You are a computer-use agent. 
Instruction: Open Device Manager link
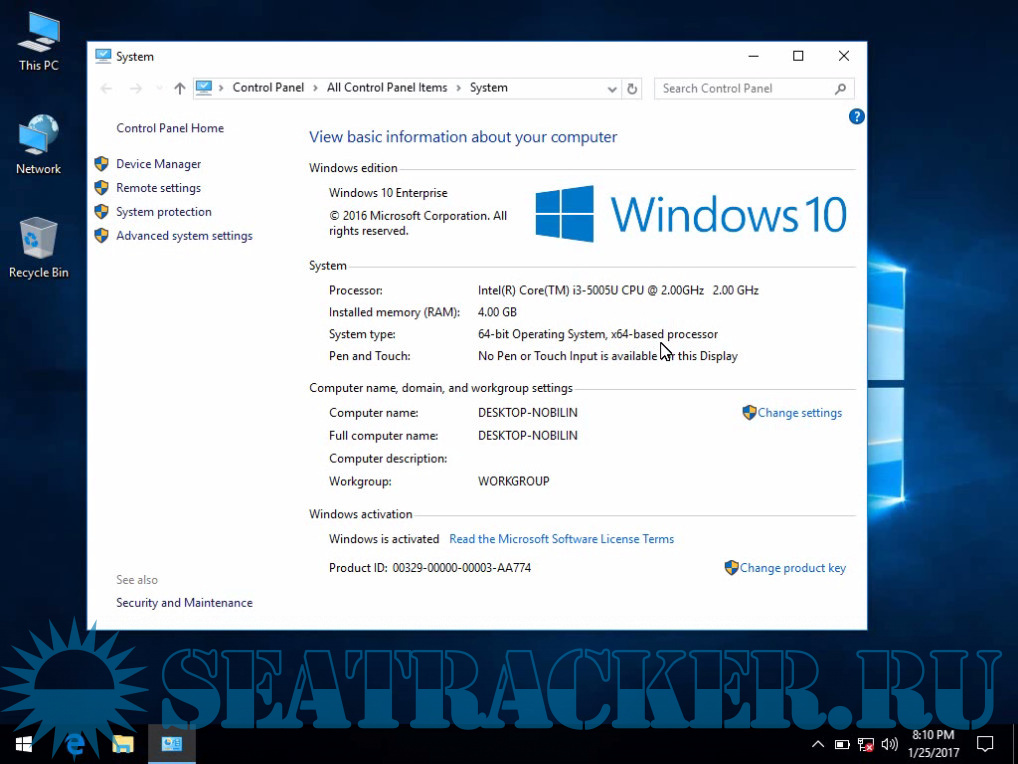158,164
